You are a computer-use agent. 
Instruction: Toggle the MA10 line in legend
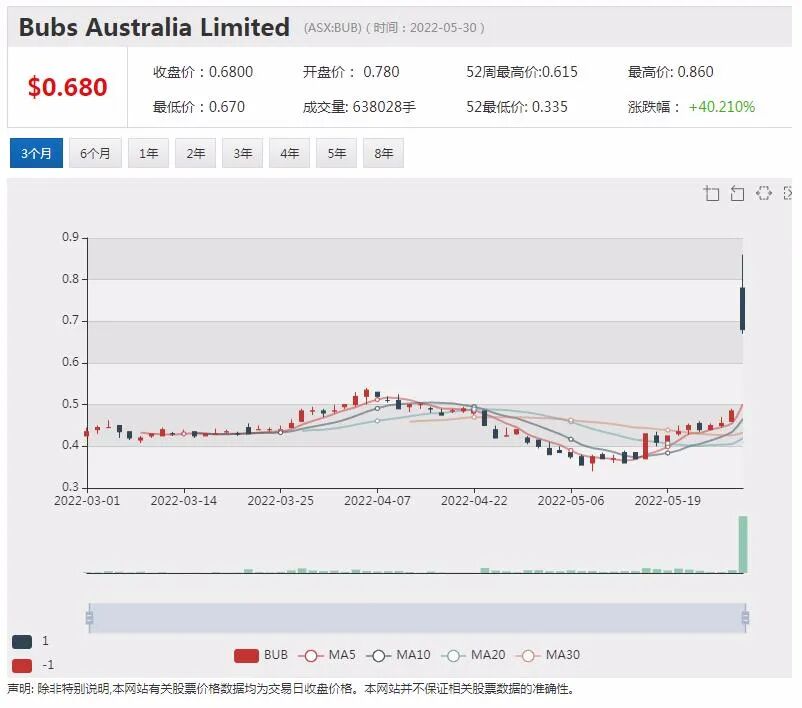point(398,655)
